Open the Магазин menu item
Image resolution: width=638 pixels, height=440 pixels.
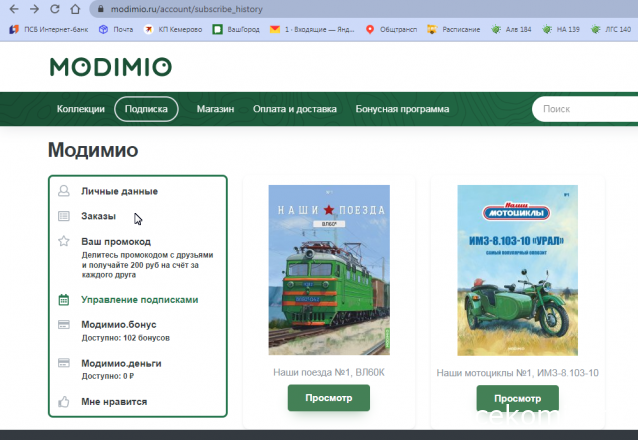(x=215, y=109)
